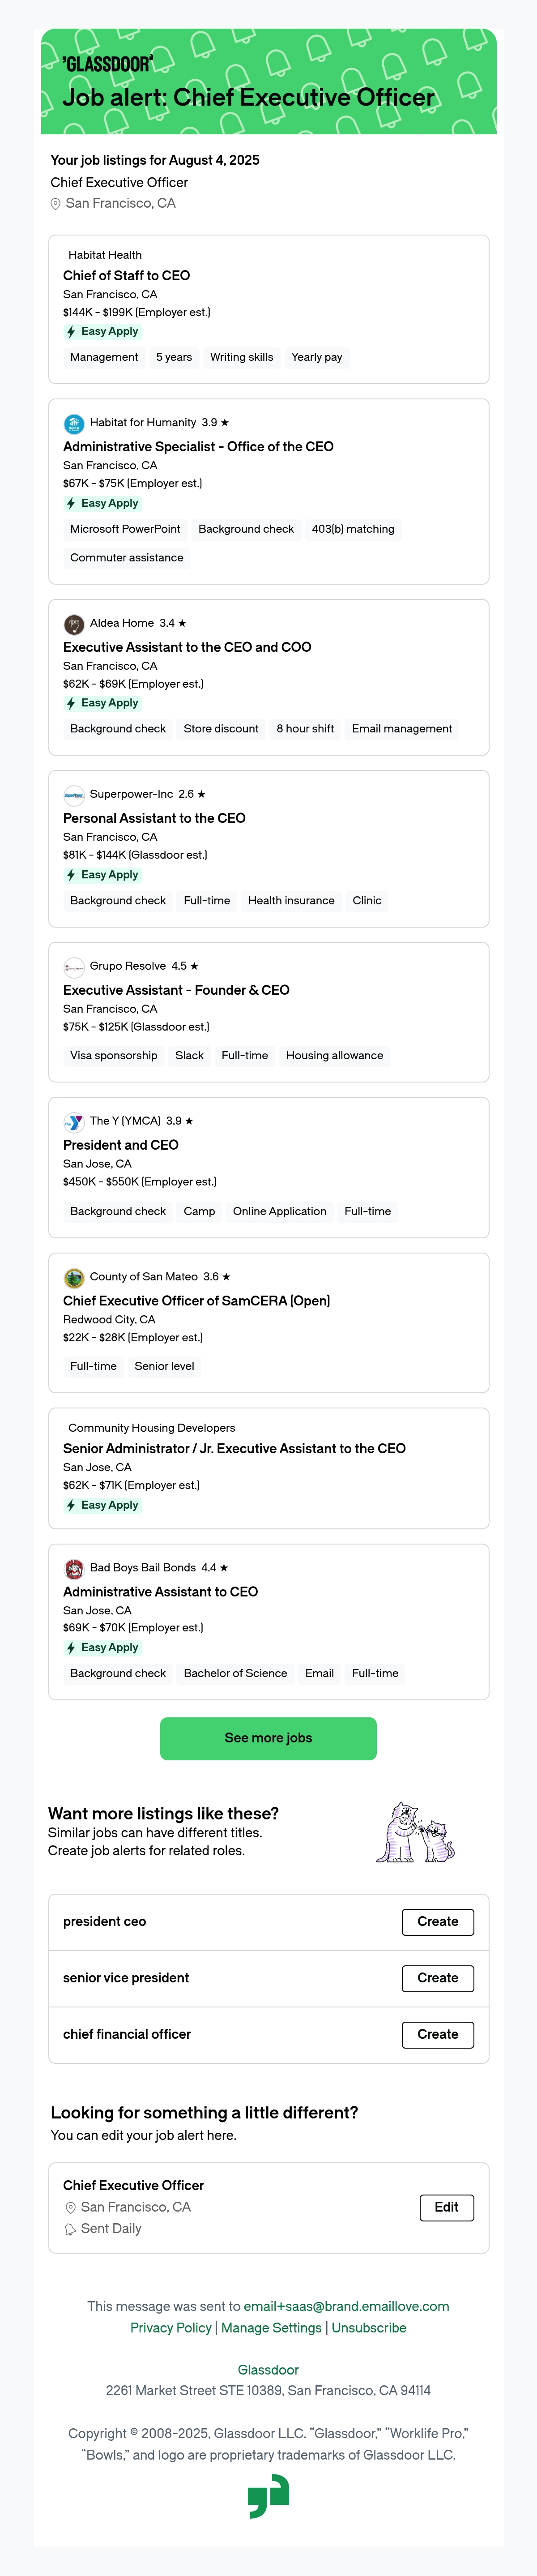Click the Unsubscribe link
537x2576 pixels.
click(x=369, y=2328)
